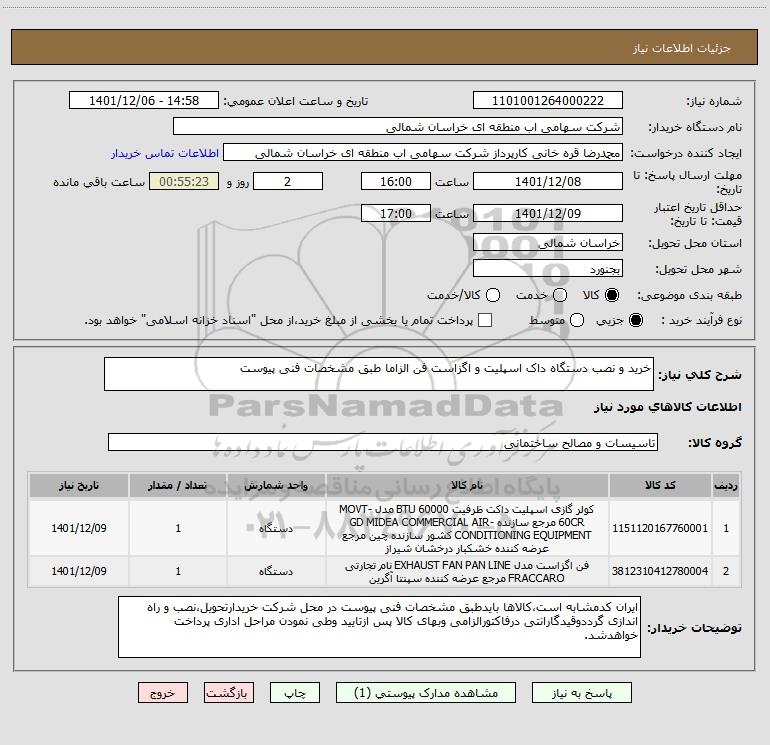Click the MIDEA split duct cooler item name
The width and height of the screenshot is (770, 745).
pyautogui.click(x=467, y=528)
